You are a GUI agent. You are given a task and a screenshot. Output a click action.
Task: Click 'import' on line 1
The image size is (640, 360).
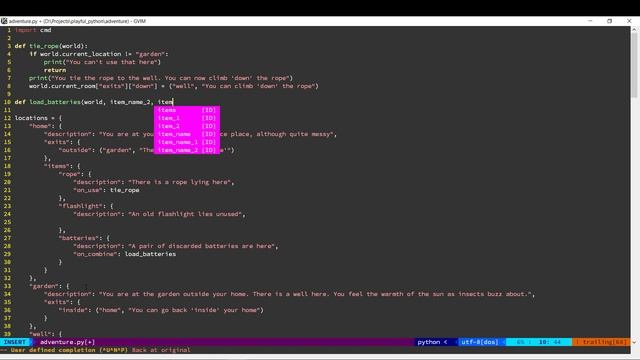[x=25, y=30]
